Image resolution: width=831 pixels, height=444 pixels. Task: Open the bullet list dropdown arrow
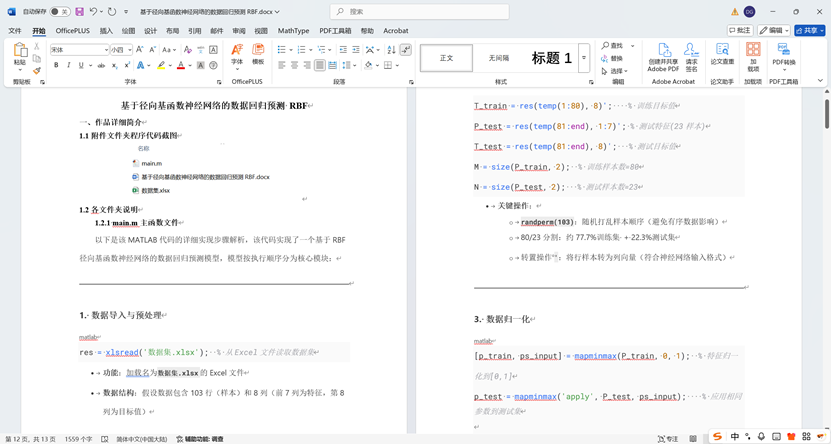[x=290, y=50]
